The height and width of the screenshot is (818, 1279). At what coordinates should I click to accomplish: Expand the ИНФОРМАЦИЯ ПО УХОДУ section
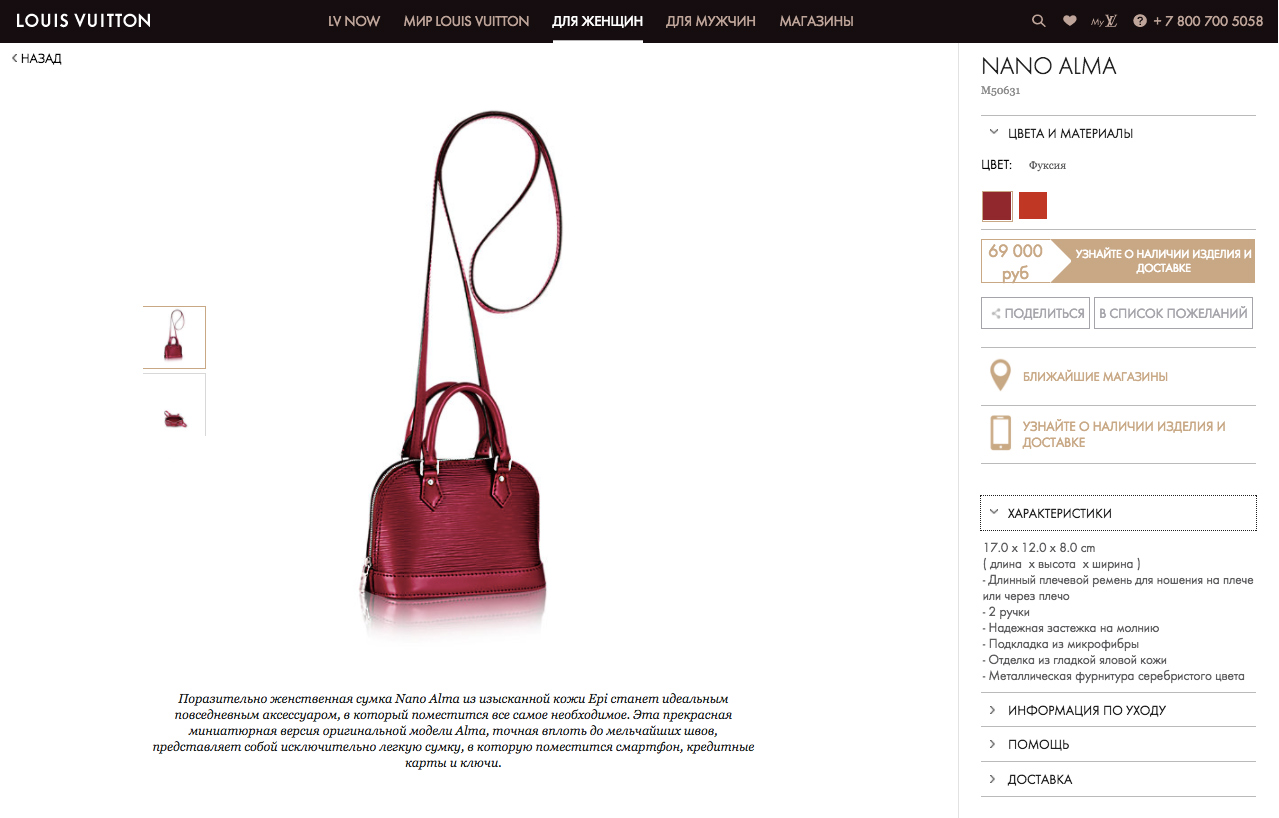coord(1118,710)
